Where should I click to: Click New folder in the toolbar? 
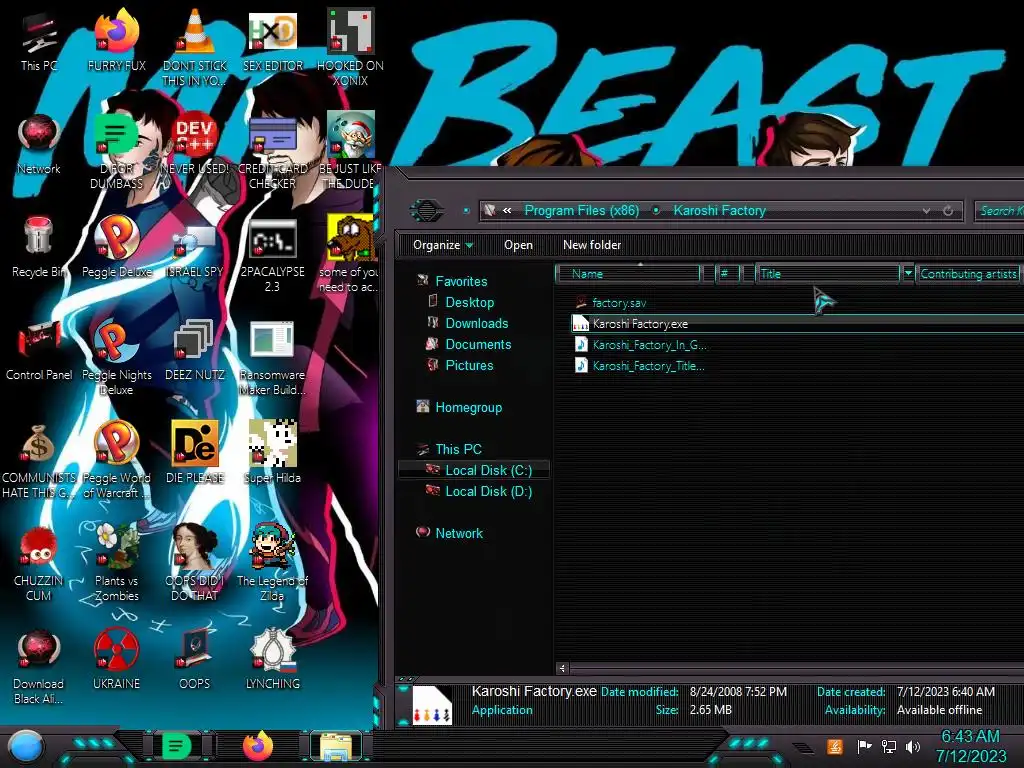click(592, 245)
